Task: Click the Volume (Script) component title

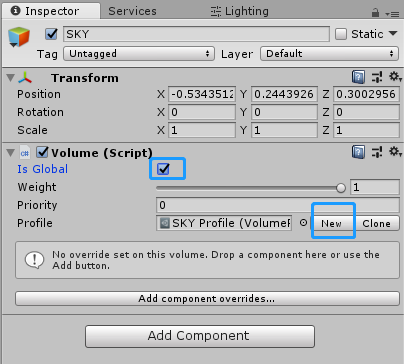Action: click(x=102, y=153)
